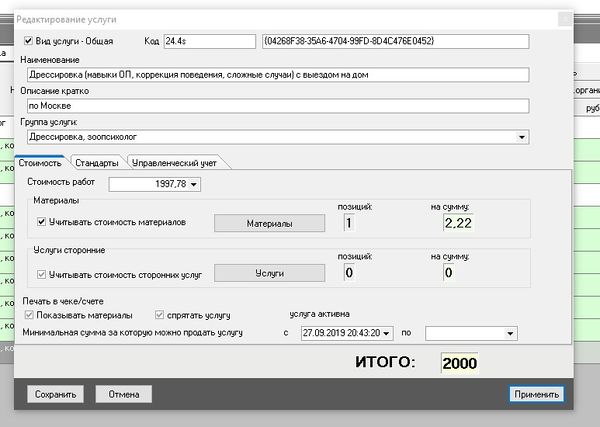Viewport: 600px width, 427px height.
Task: Open the 'Стоимость работ' dropdown showing 1997,78
Action: tap(194, 184)
